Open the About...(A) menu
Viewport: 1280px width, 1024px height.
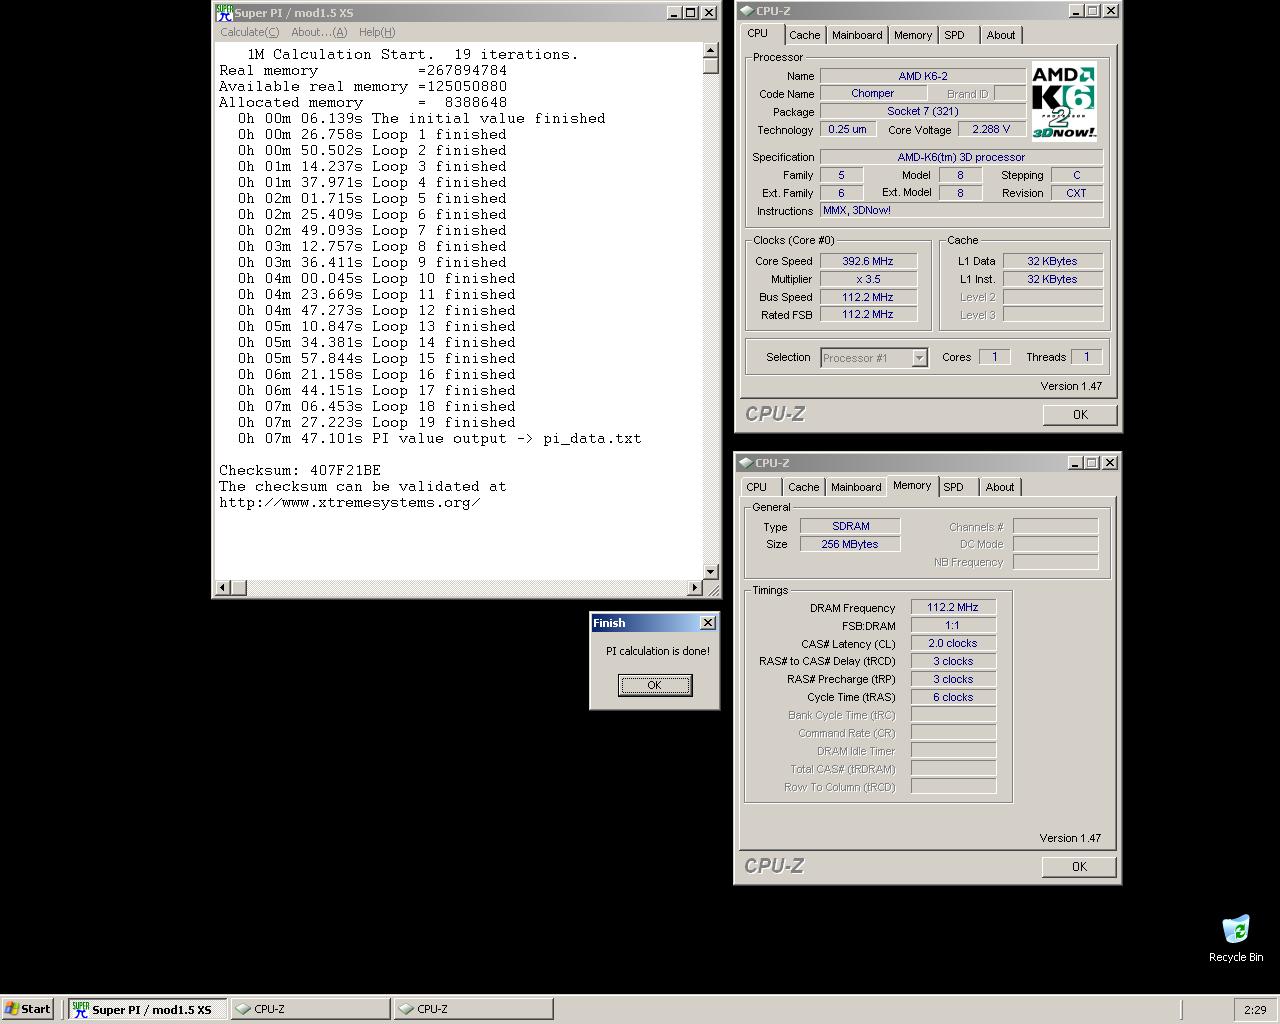point(319,32)
